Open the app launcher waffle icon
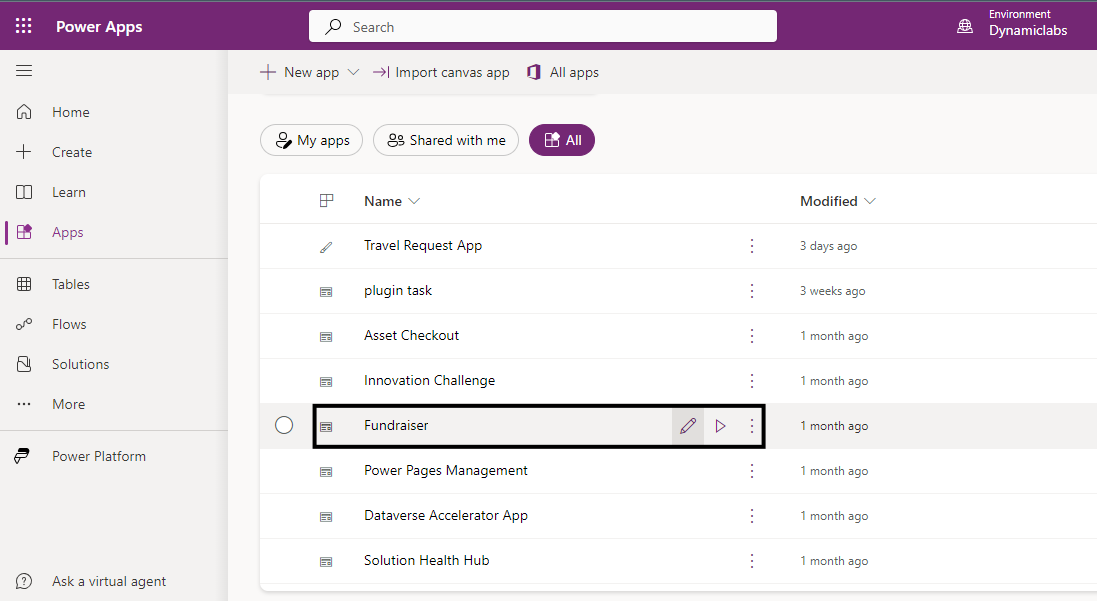Image resolution: width=1097 pixels, height=601 pixels. [x=24, y=27]
